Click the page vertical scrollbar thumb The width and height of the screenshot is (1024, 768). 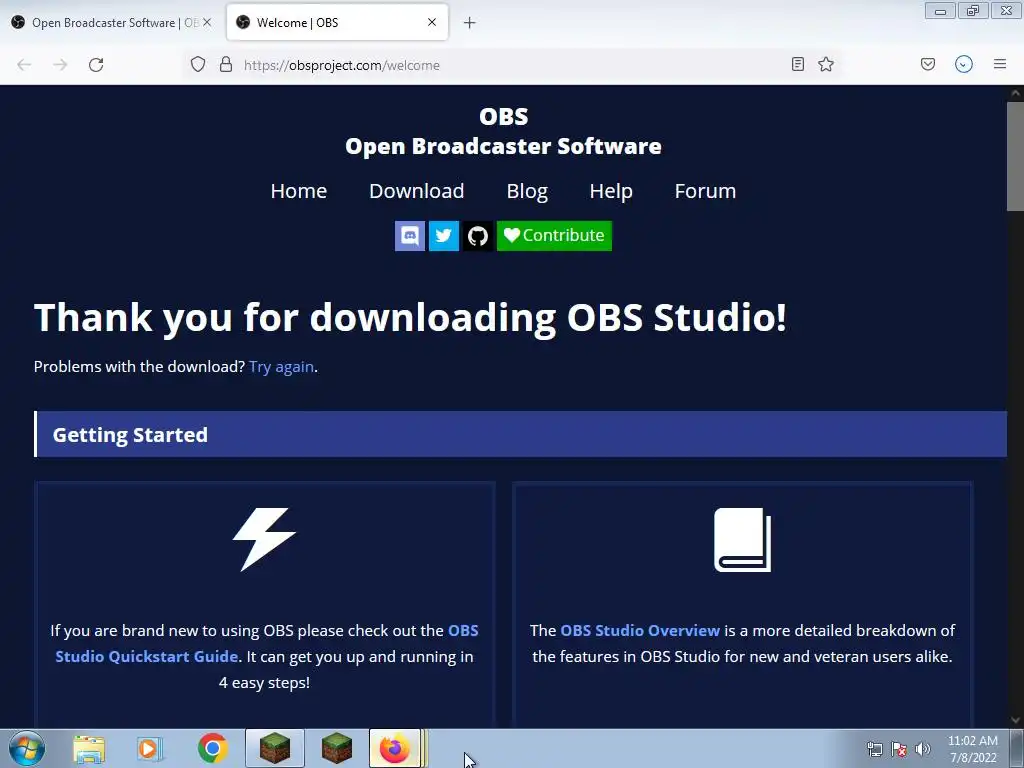pos(1015,157)
